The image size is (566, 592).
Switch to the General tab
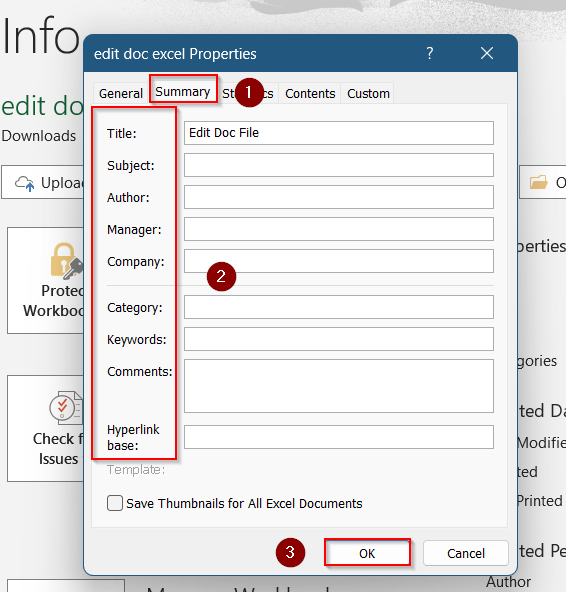click(x=121, y=93)
